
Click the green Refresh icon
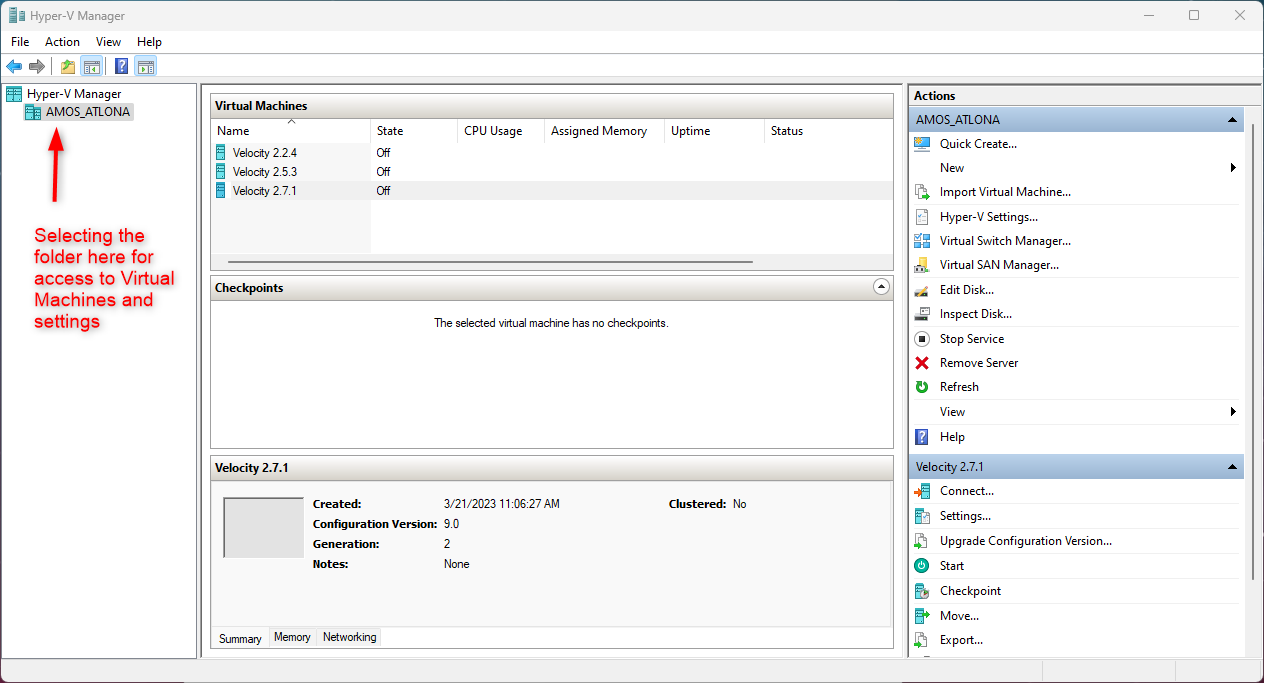pyautogui.click(x=922, y=387)
